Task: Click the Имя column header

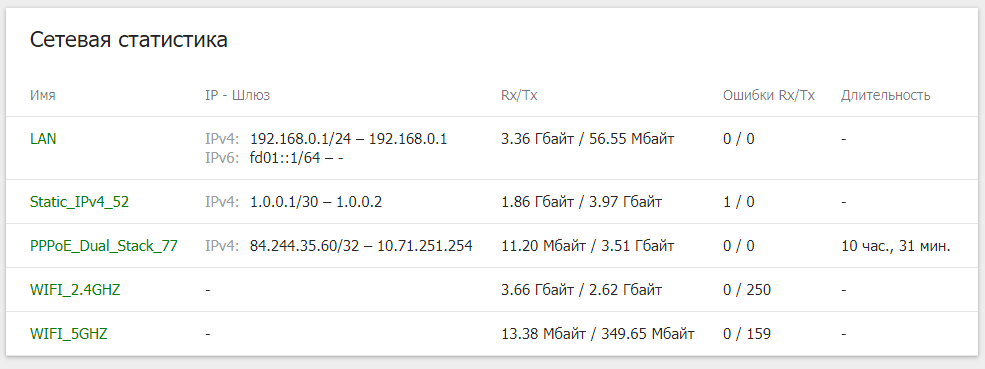Action: pos(43,96)
